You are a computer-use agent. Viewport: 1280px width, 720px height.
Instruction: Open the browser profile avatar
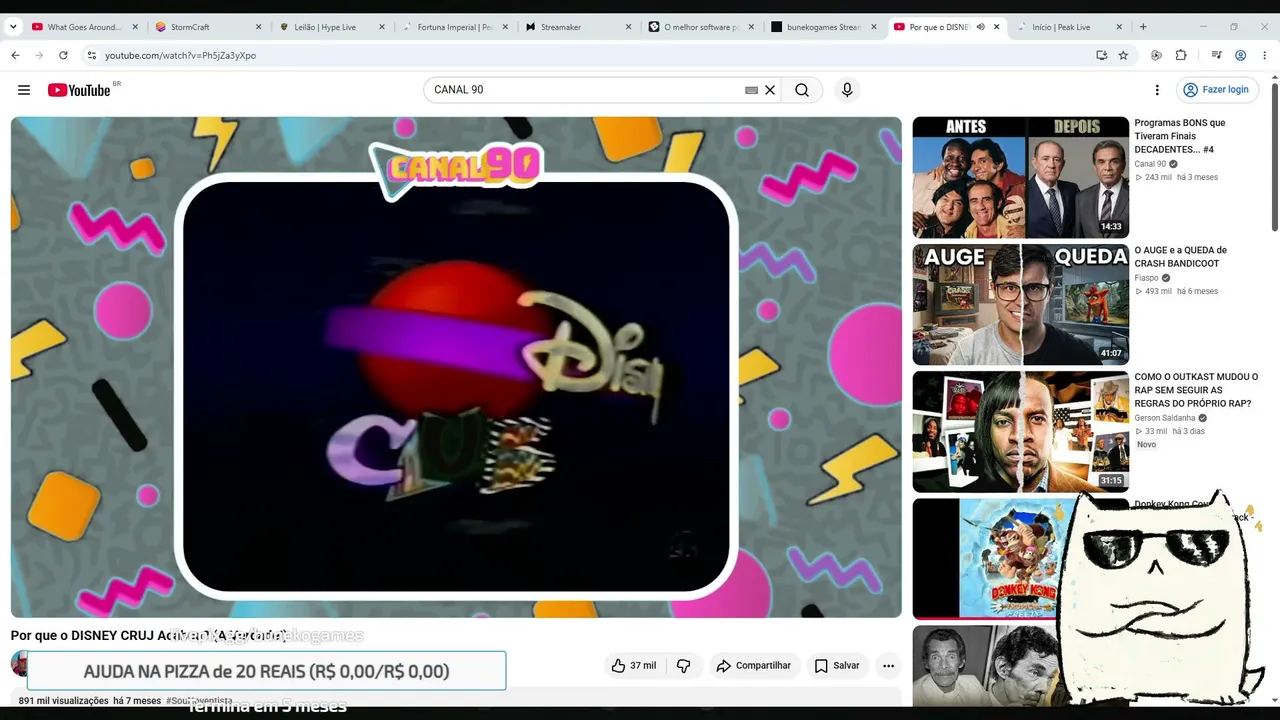1240,55
